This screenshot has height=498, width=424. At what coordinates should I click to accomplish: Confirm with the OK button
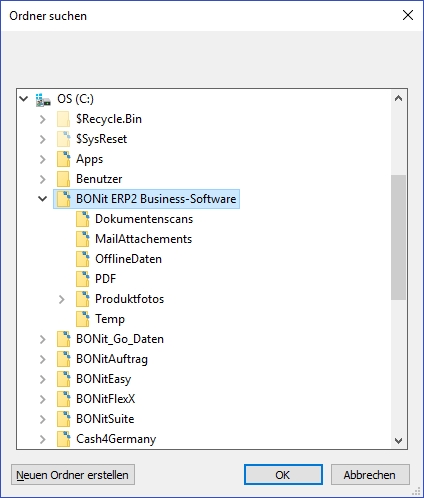coord(283,475)
